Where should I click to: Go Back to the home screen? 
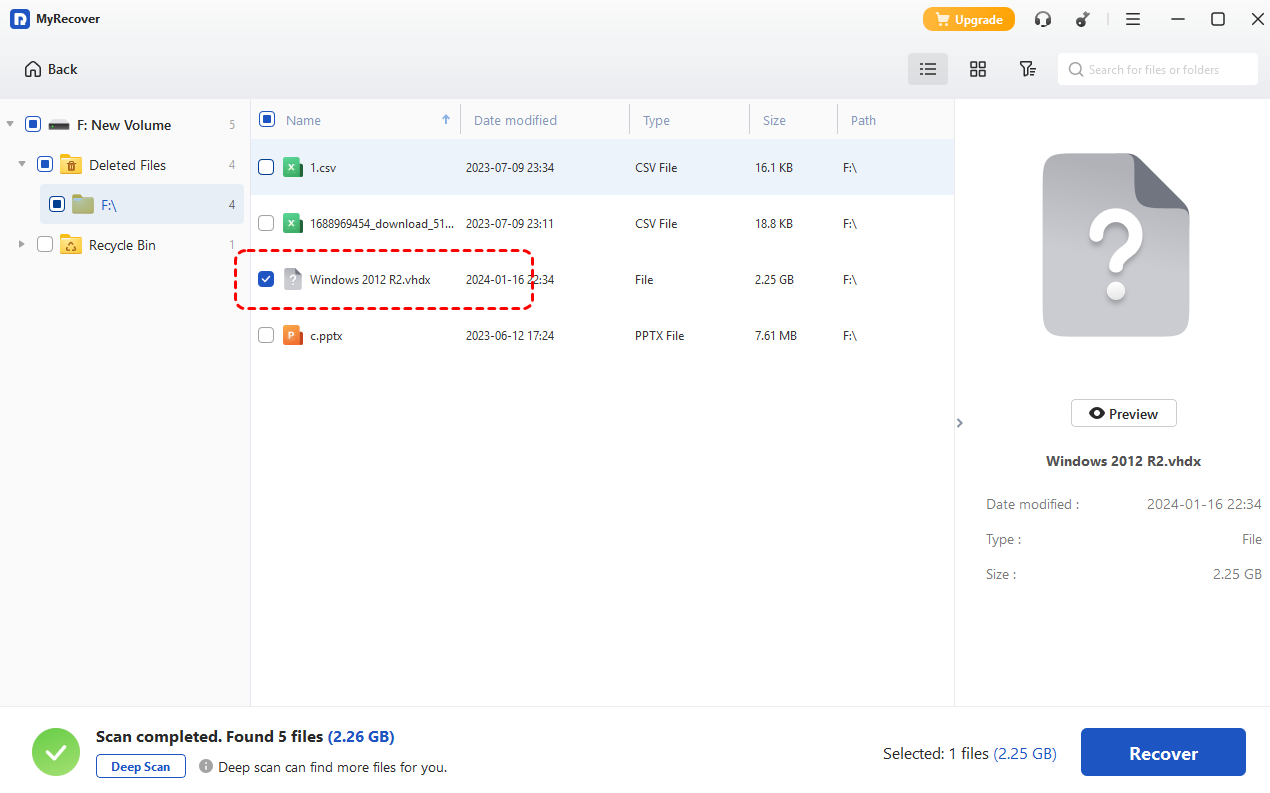pos(51,69)
